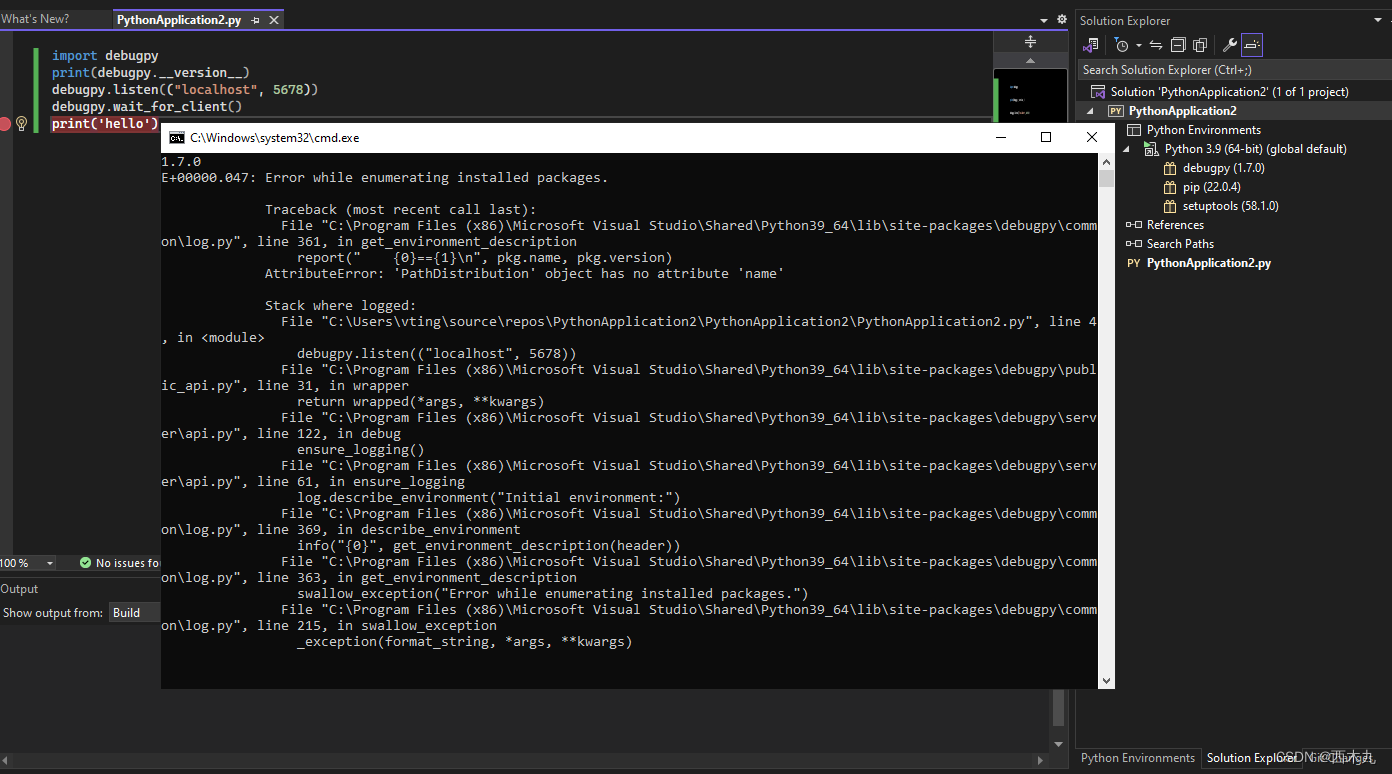Screen dimensions: 1392x774
Task: Click AttributeError line in cmd output
Action: click(x=524, y=274)
